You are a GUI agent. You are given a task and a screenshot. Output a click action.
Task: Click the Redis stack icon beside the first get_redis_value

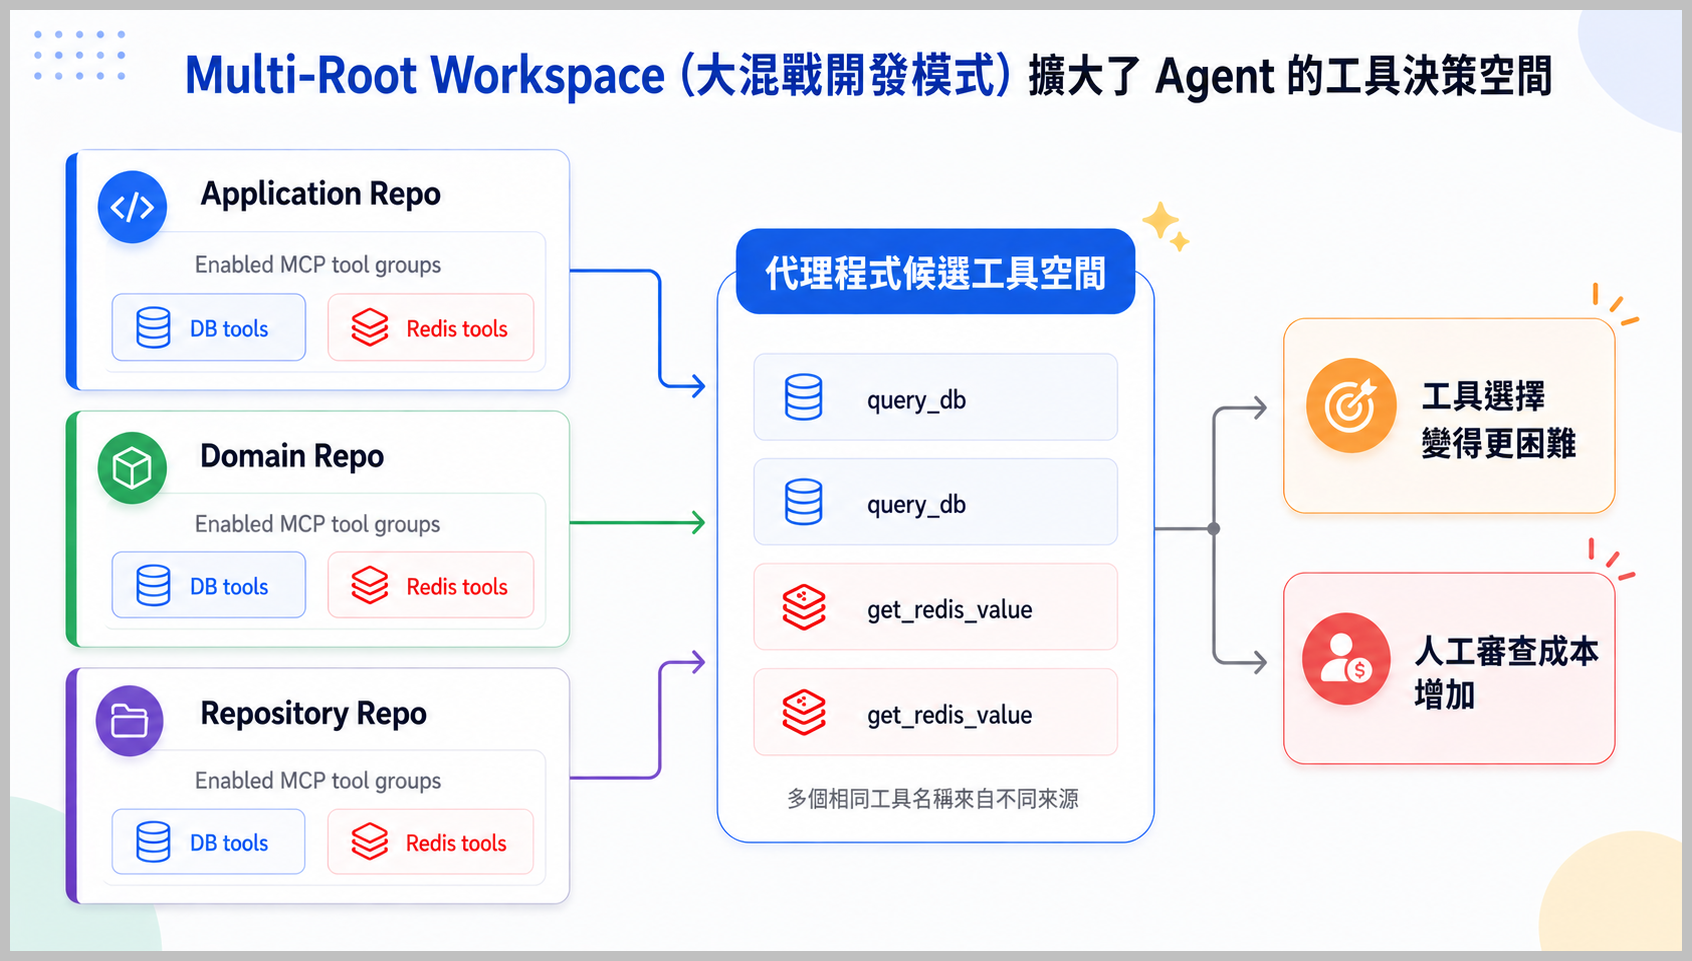[803, 606]
